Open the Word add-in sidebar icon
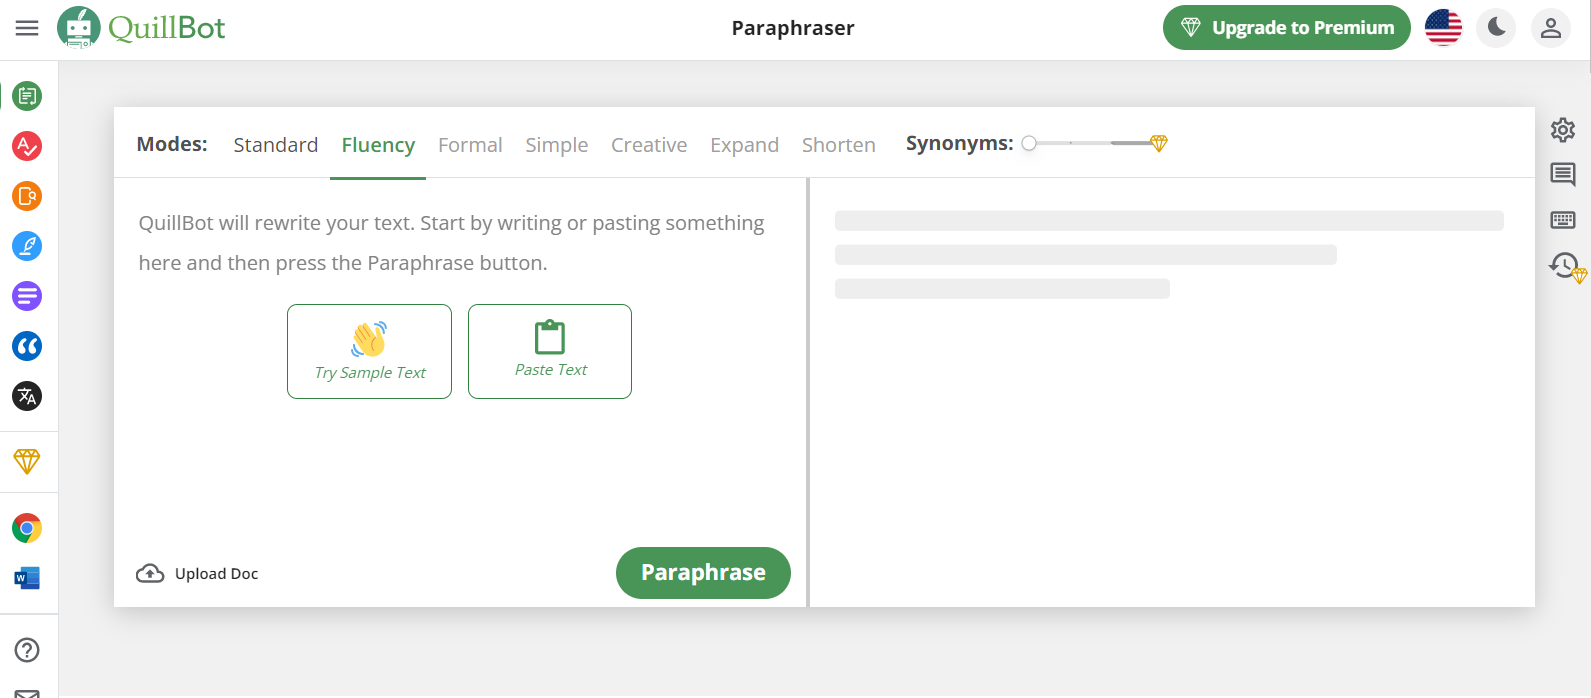 pos(27,578)
